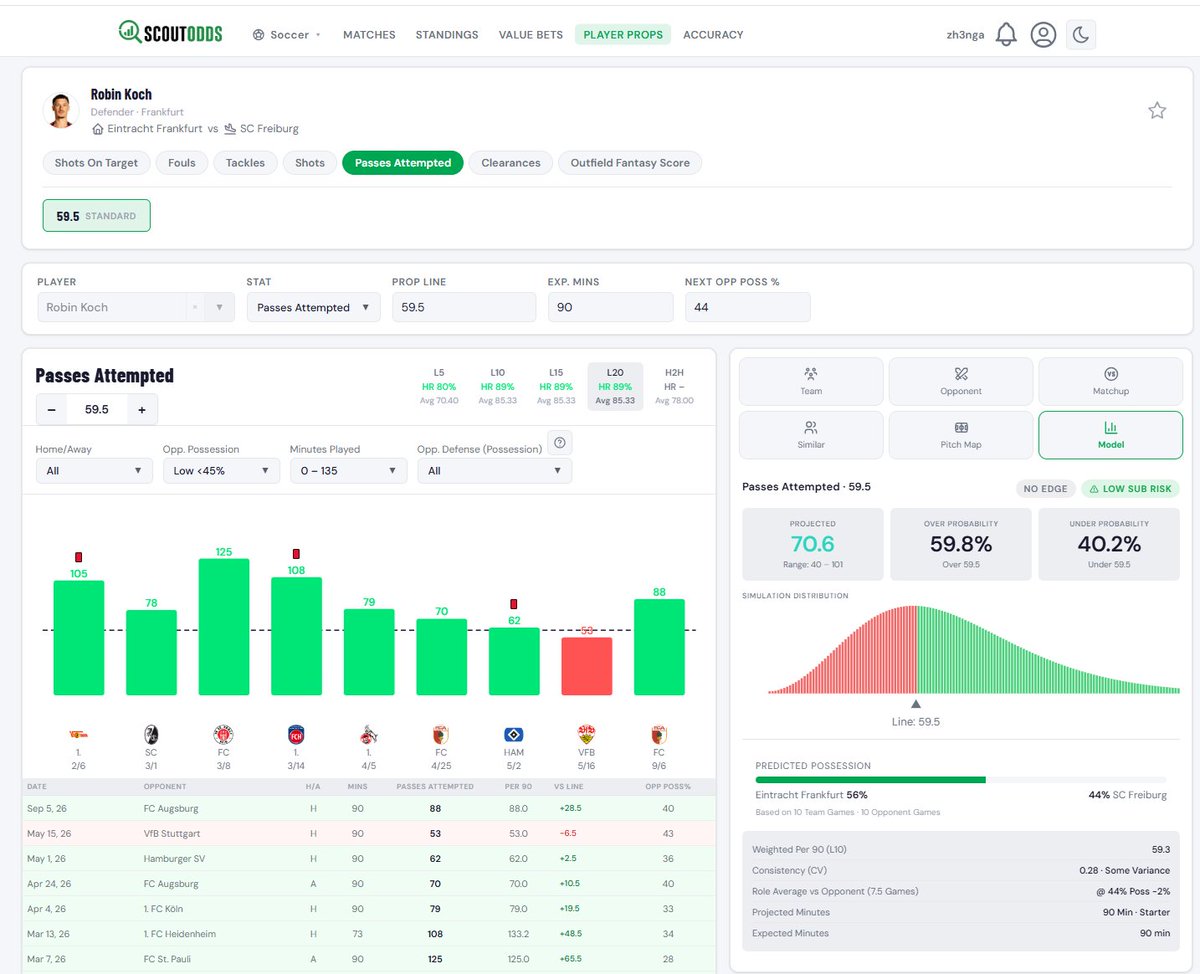Click the Union Berlin 2/6 team logo
Screen dimensions: 1200x974
(x=79, y=734)
